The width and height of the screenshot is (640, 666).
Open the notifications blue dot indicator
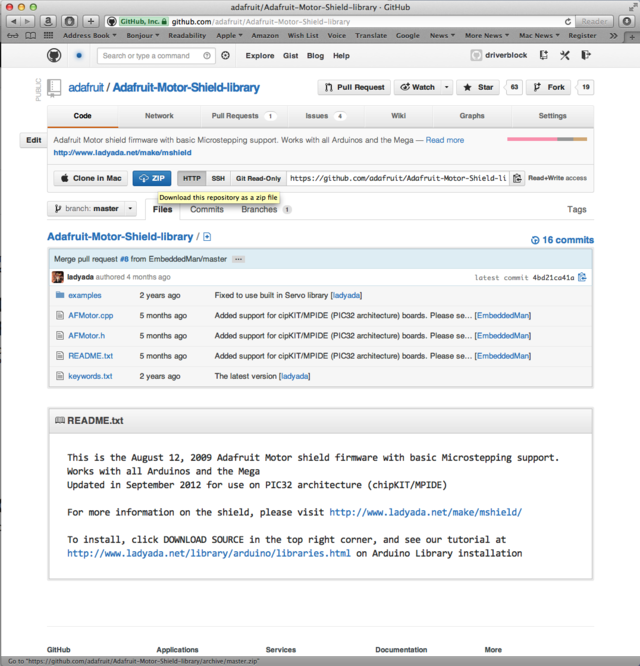point(79,55)
